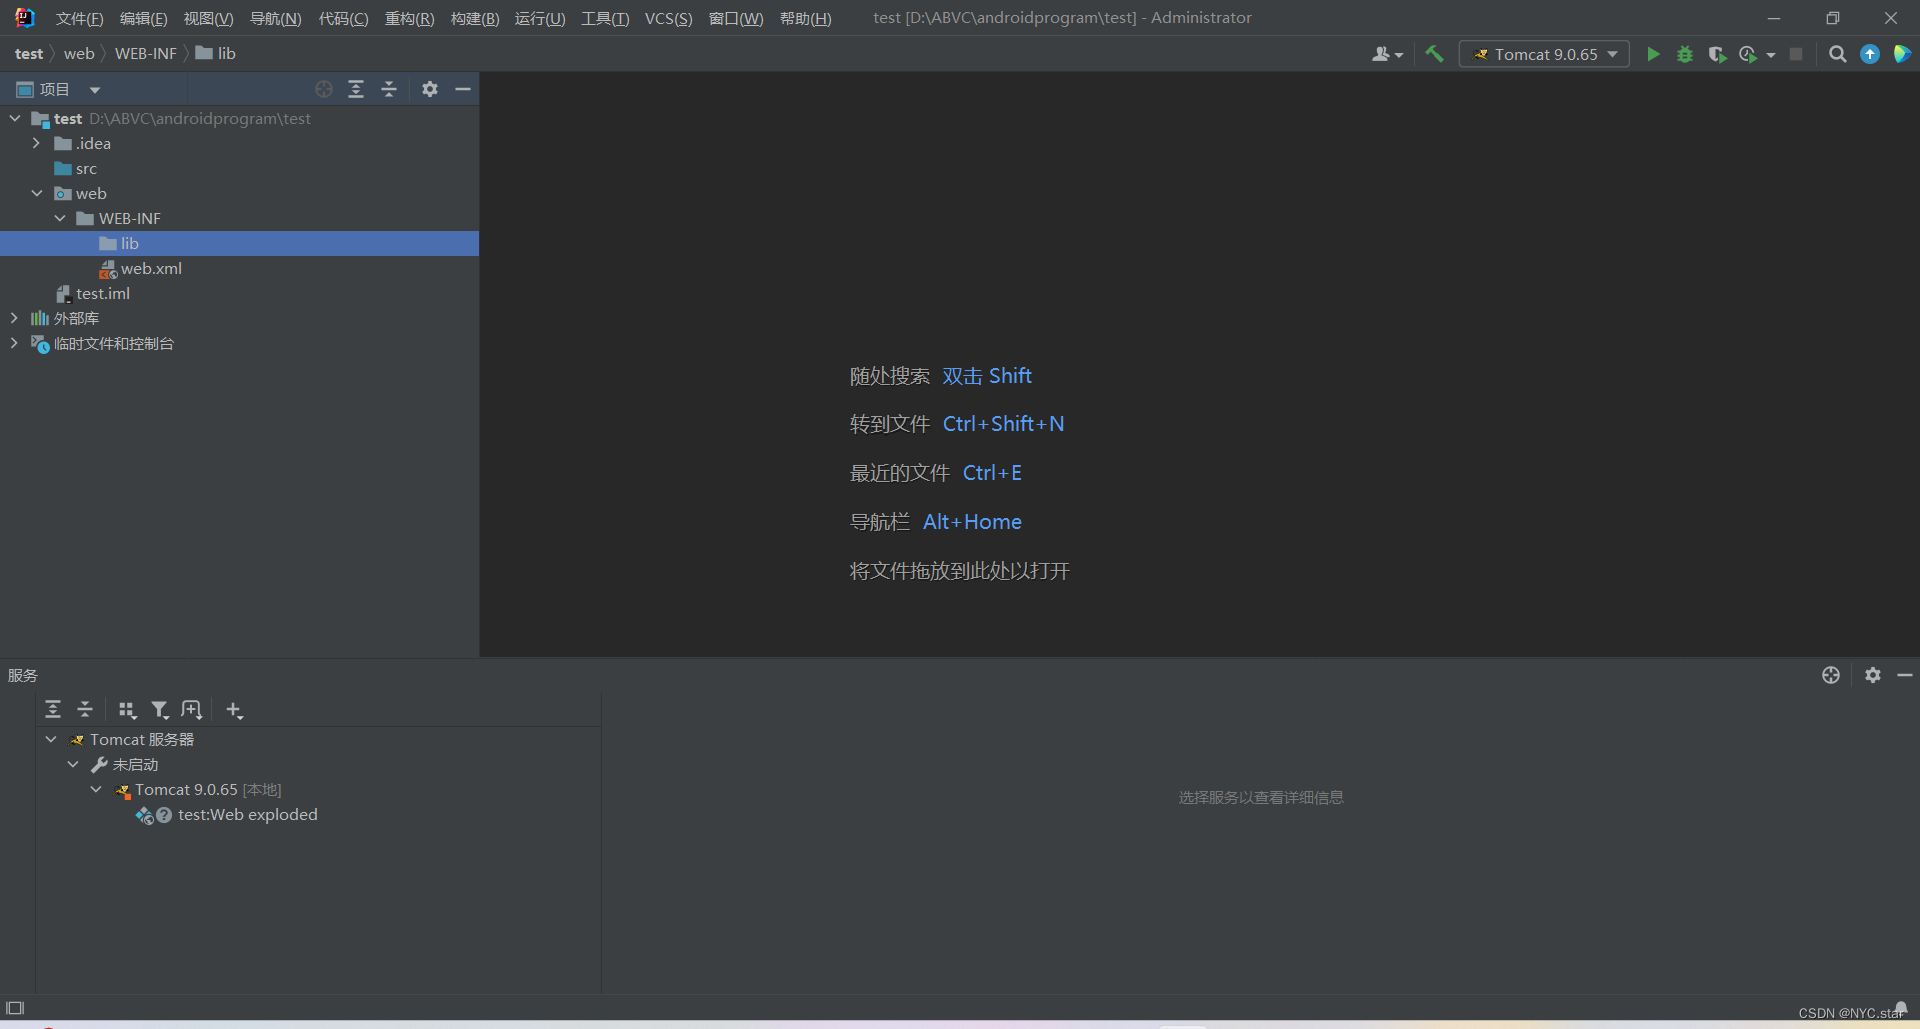Image resolution: width=1920 pixels, height=1029 pixels.
Task: Open Project panel settings gear menu
Action: tap(429, 89)
